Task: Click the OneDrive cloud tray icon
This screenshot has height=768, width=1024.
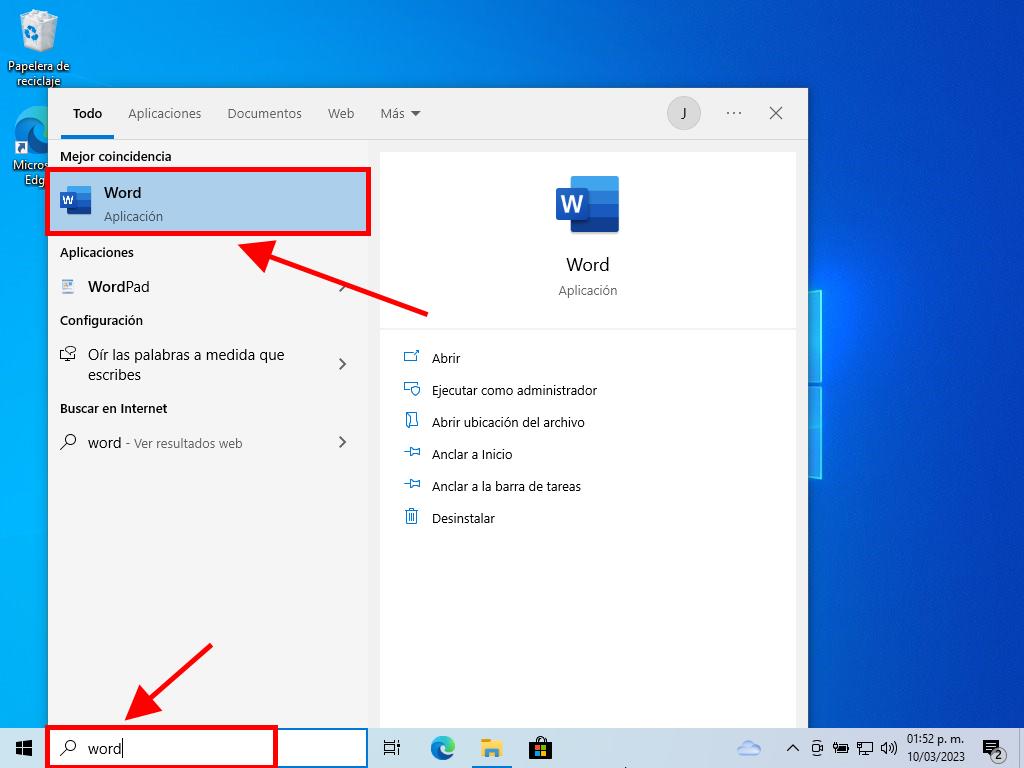Action: click(748, 748)
